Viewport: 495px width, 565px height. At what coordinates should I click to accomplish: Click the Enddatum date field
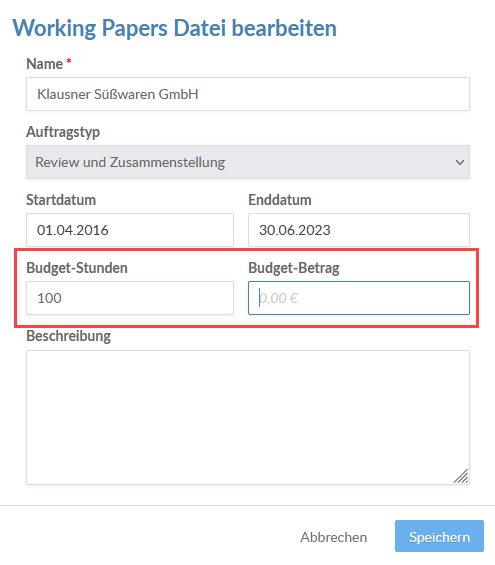point(359,230)
